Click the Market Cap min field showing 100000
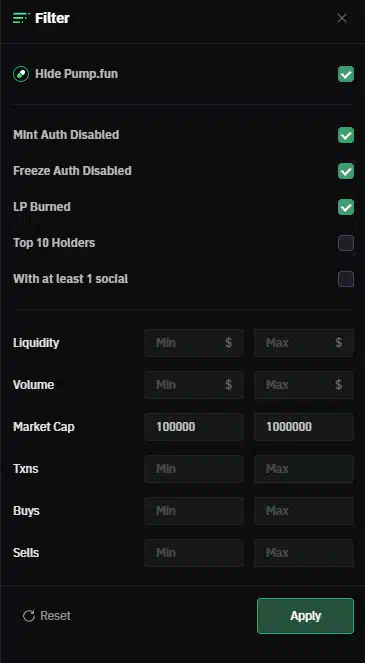 pyautogui.click(x=194, y=427)
